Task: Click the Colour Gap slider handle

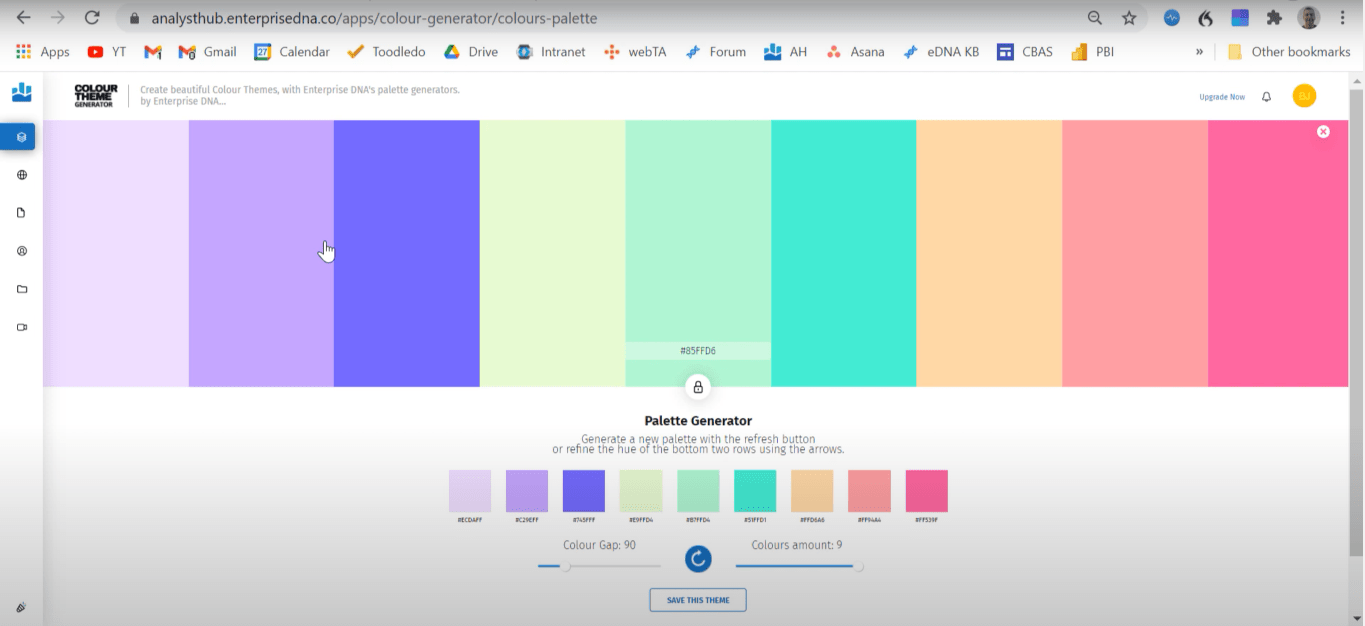Action: [x=565, y=567]
